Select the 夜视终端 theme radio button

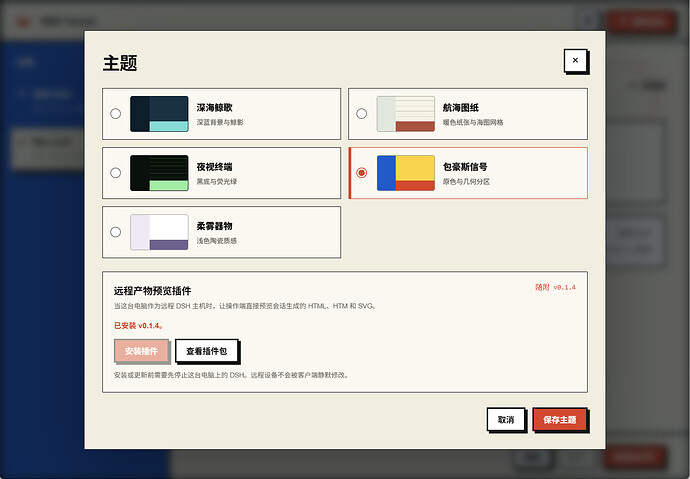tap(115, 172)
